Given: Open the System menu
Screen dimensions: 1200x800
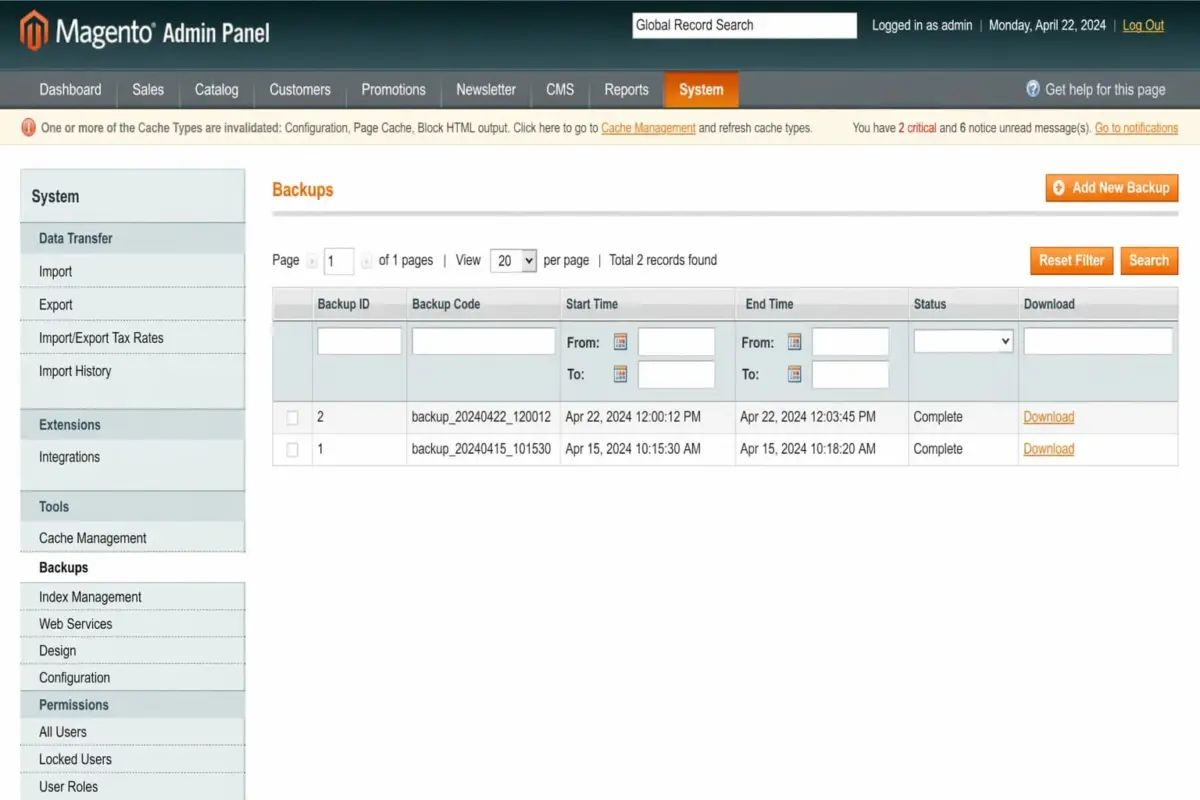Looking at the screenshot, I should tap(701, 89).
